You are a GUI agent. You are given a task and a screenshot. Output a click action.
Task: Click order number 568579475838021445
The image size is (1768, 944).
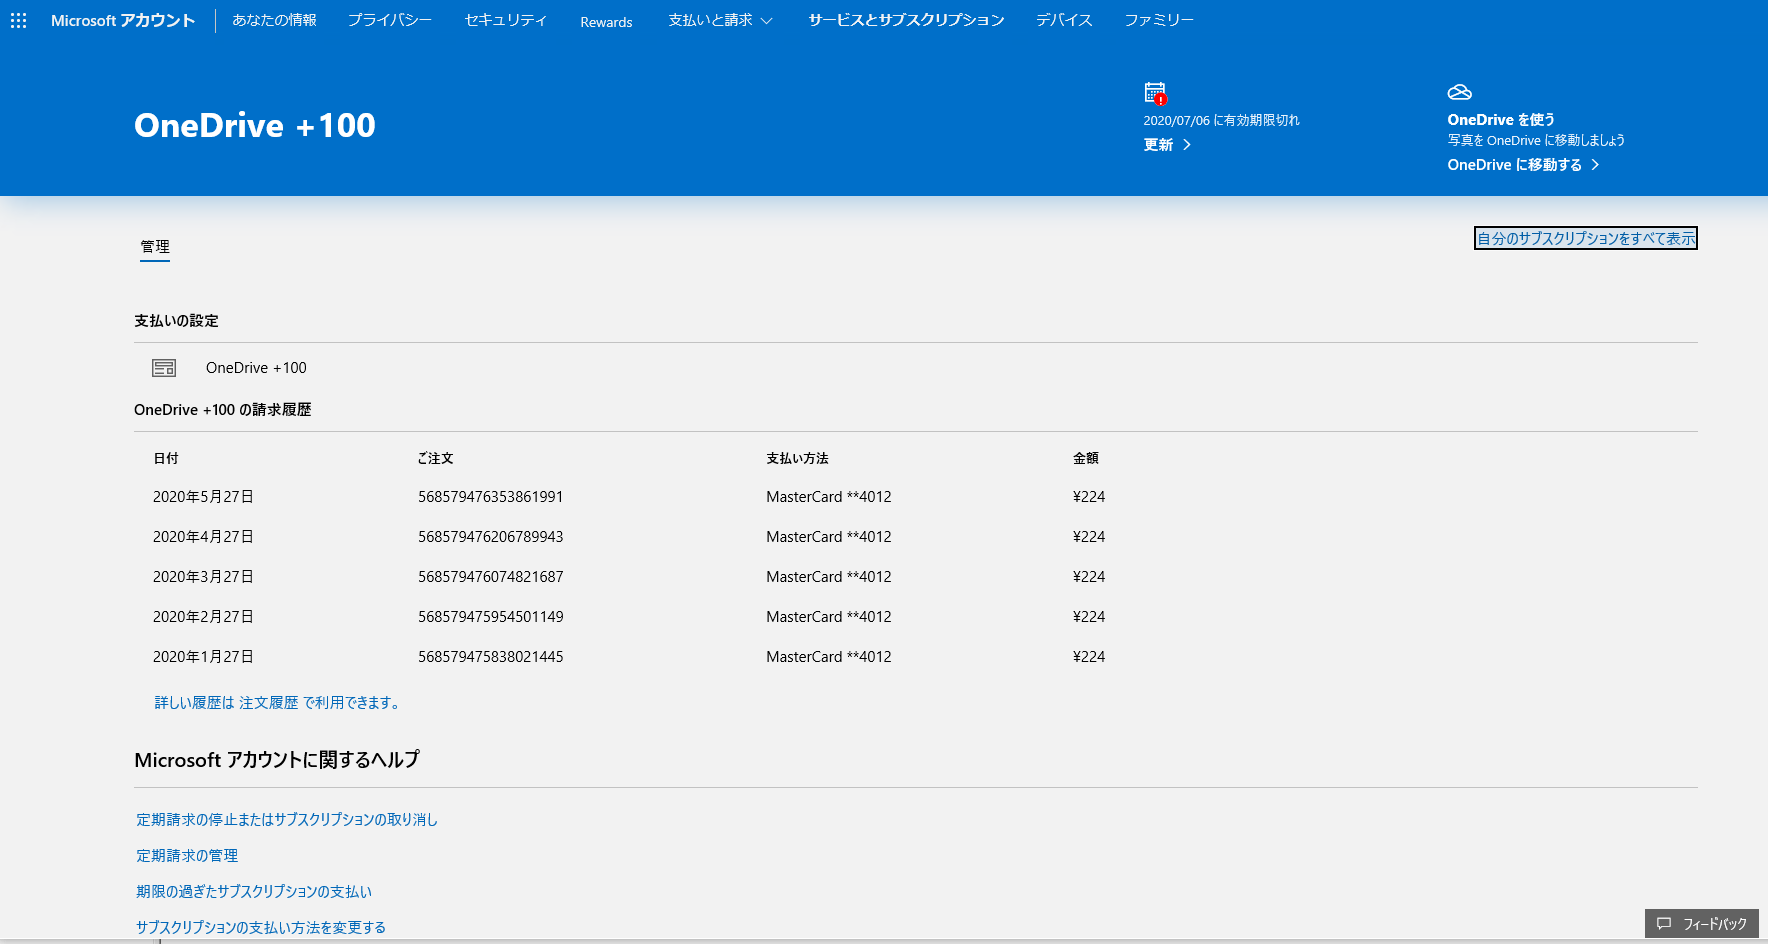(491, 657)
